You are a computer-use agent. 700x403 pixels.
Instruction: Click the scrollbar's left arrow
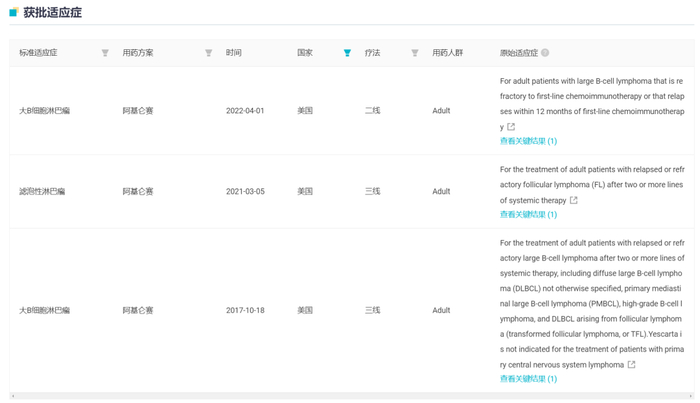(13, 396)
